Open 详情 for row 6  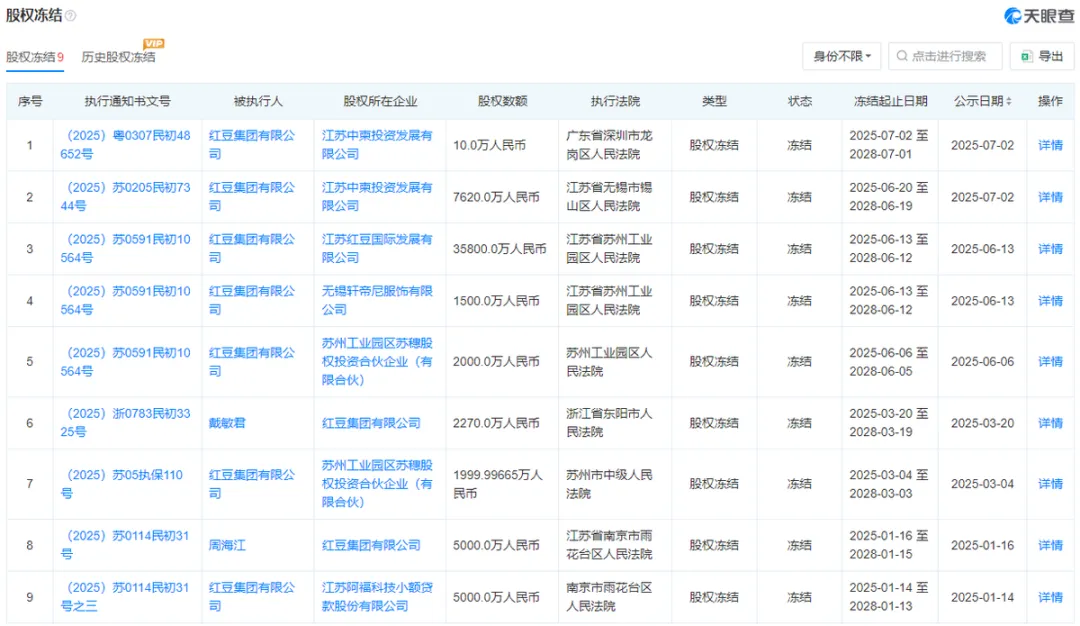(x=1050, y=423)
